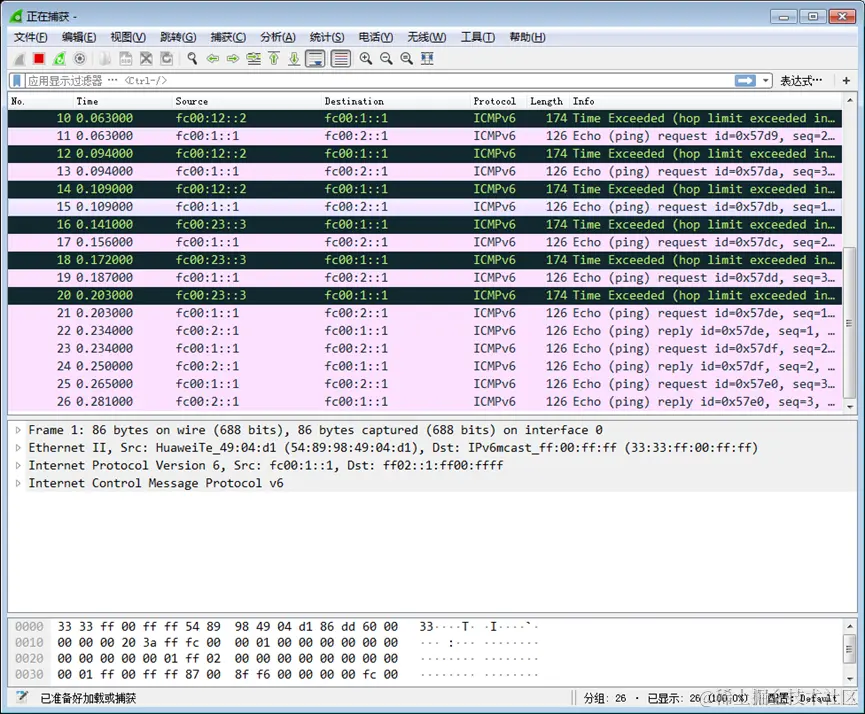The width and height of the screenshot is (865, 714).
Task: Go back to previous packet arrow
Action: click(212, 58)
